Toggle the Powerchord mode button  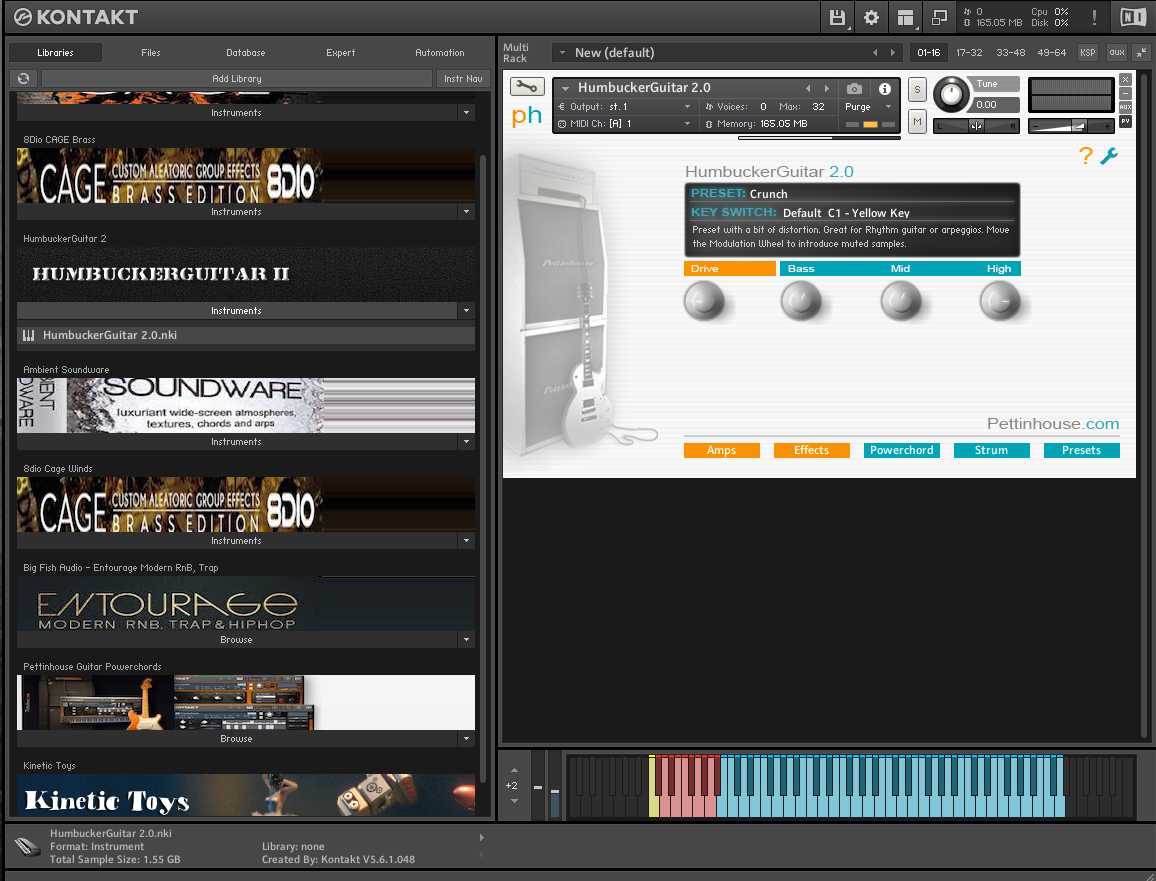(901, 450)
